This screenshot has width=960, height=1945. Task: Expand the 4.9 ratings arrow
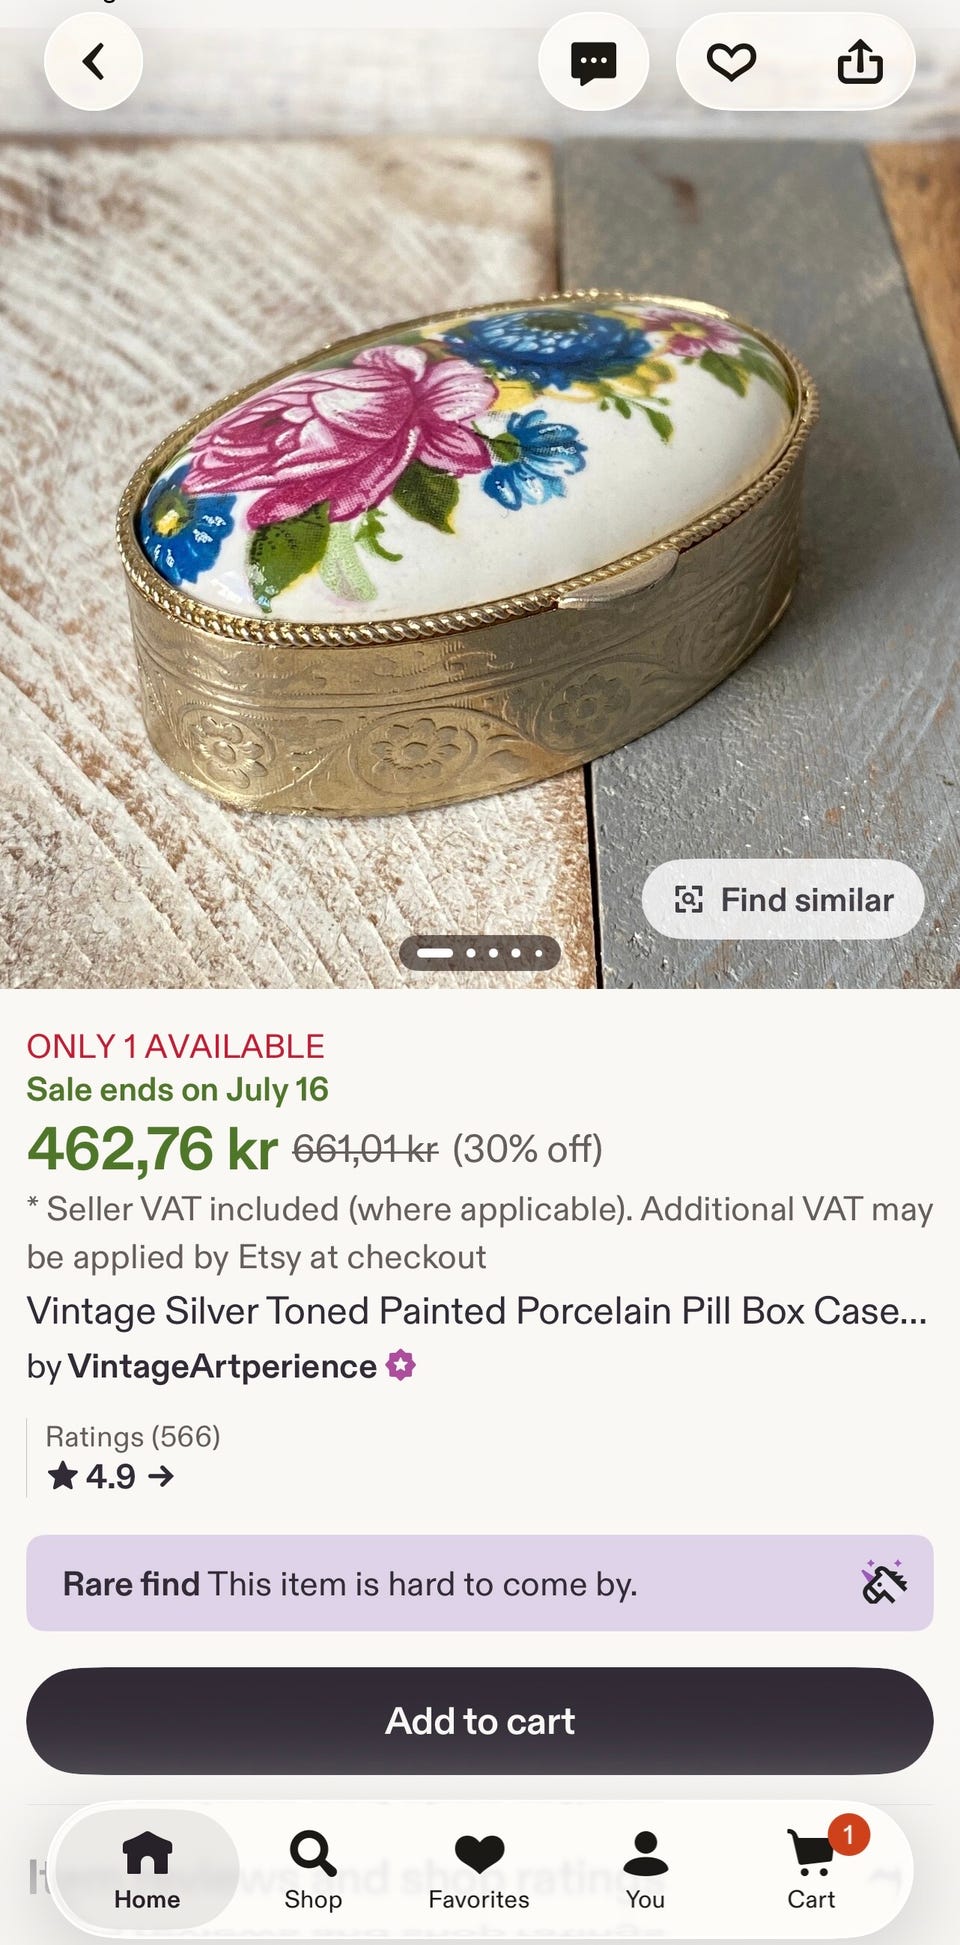coord(161,1476)
